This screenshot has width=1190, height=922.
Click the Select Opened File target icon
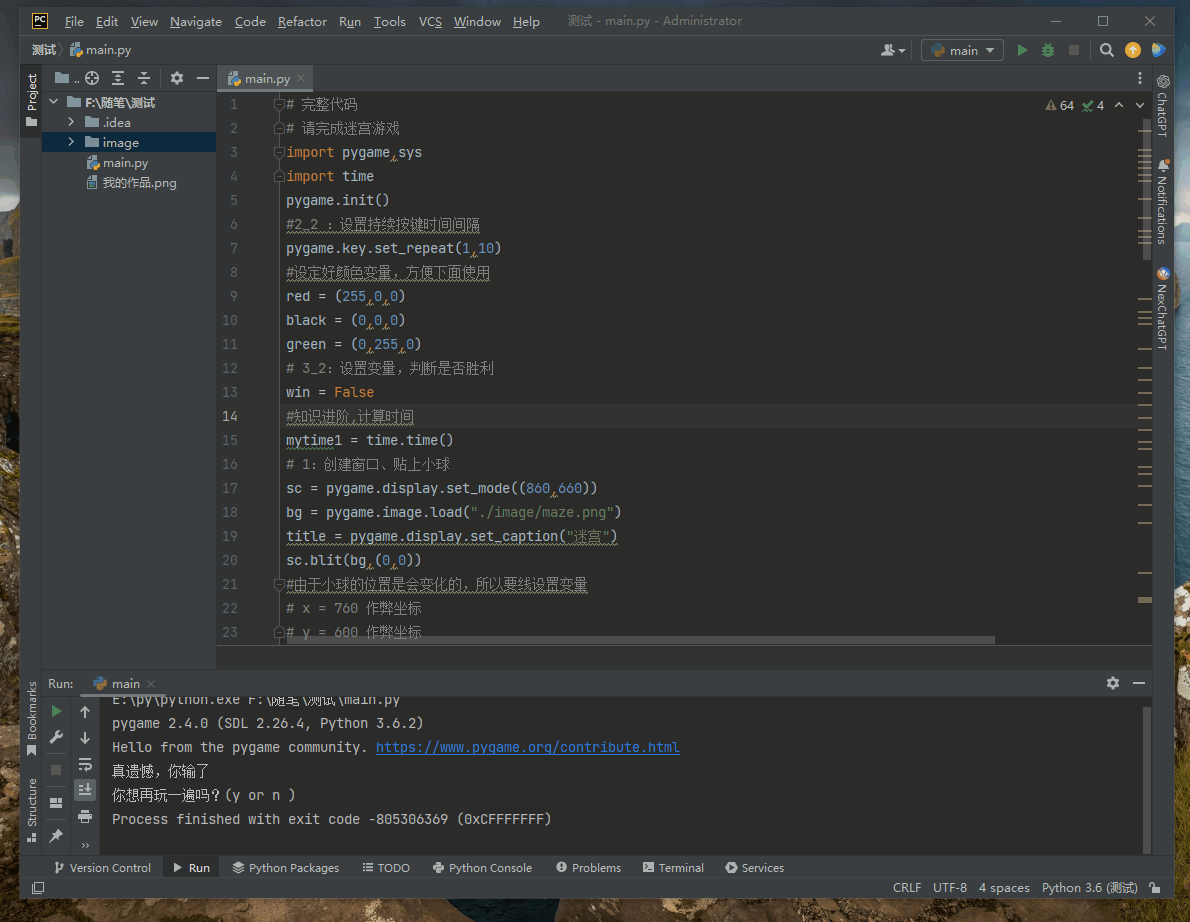click(92, 78)
